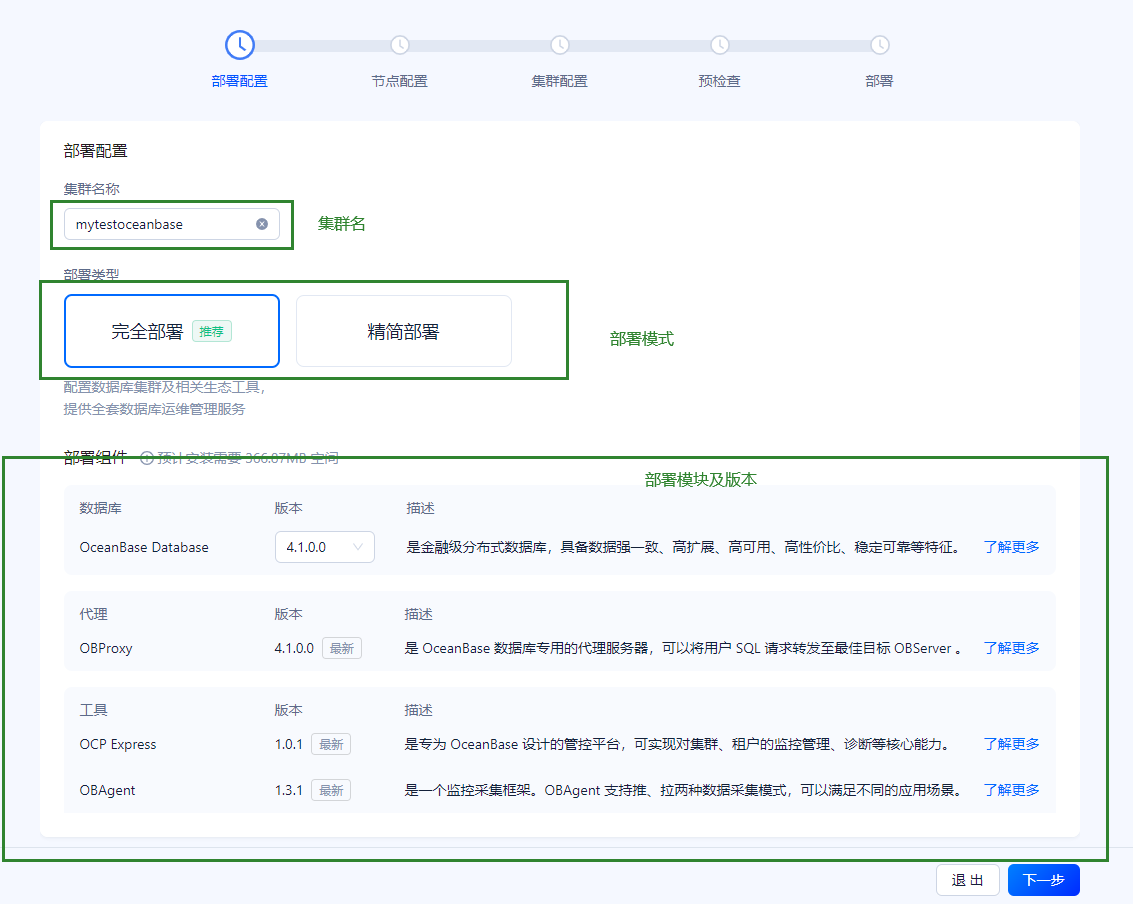
Task: Click the 集群配置 step label
Action: tap(560, 81)
